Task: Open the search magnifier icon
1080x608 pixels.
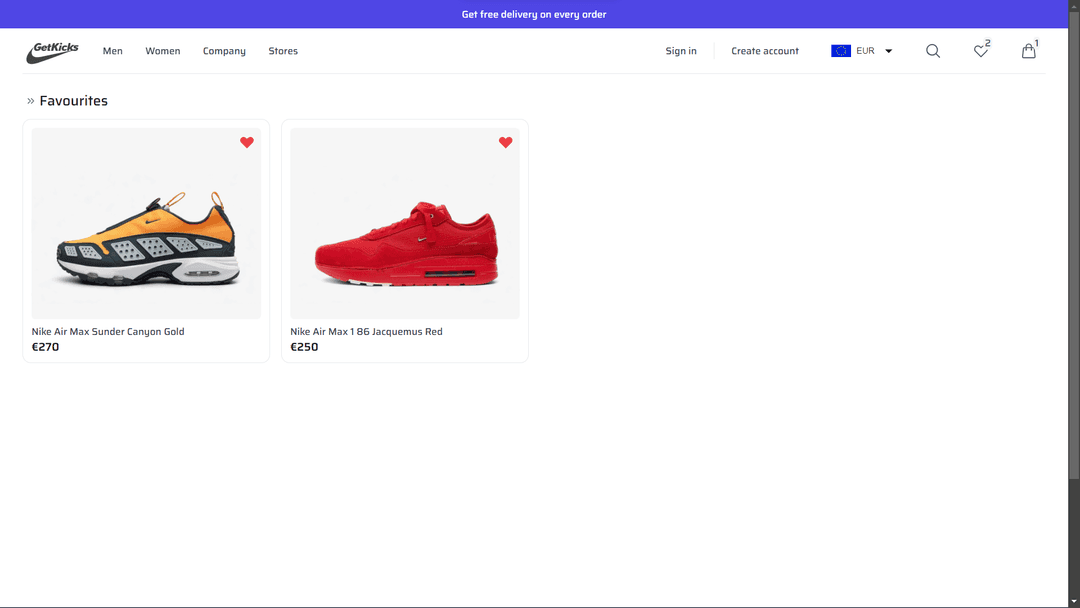Action: click(x=933, y=51)
